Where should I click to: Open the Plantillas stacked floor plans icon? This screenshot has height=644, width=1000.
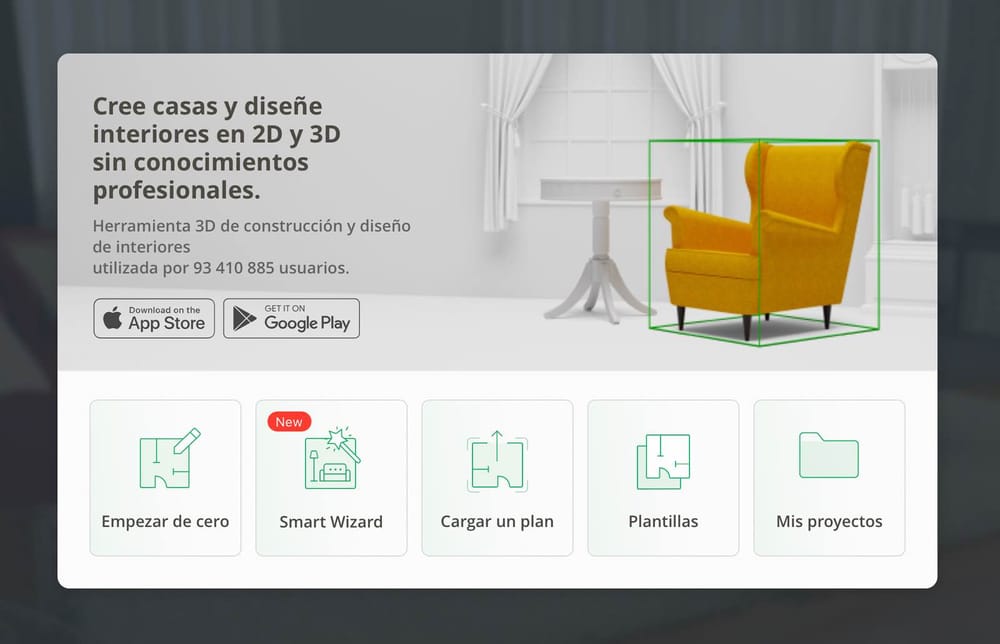(x=663, y=461)
